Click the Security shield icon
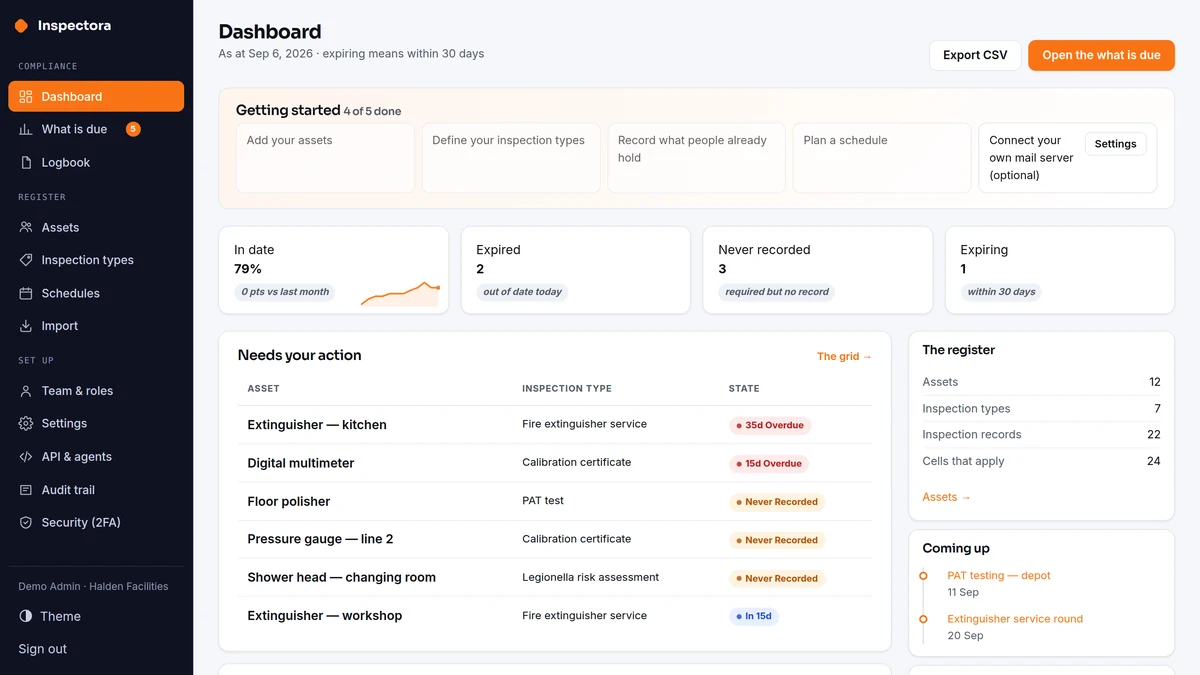This screenshot has width=1200, height=675. point(26,522)
